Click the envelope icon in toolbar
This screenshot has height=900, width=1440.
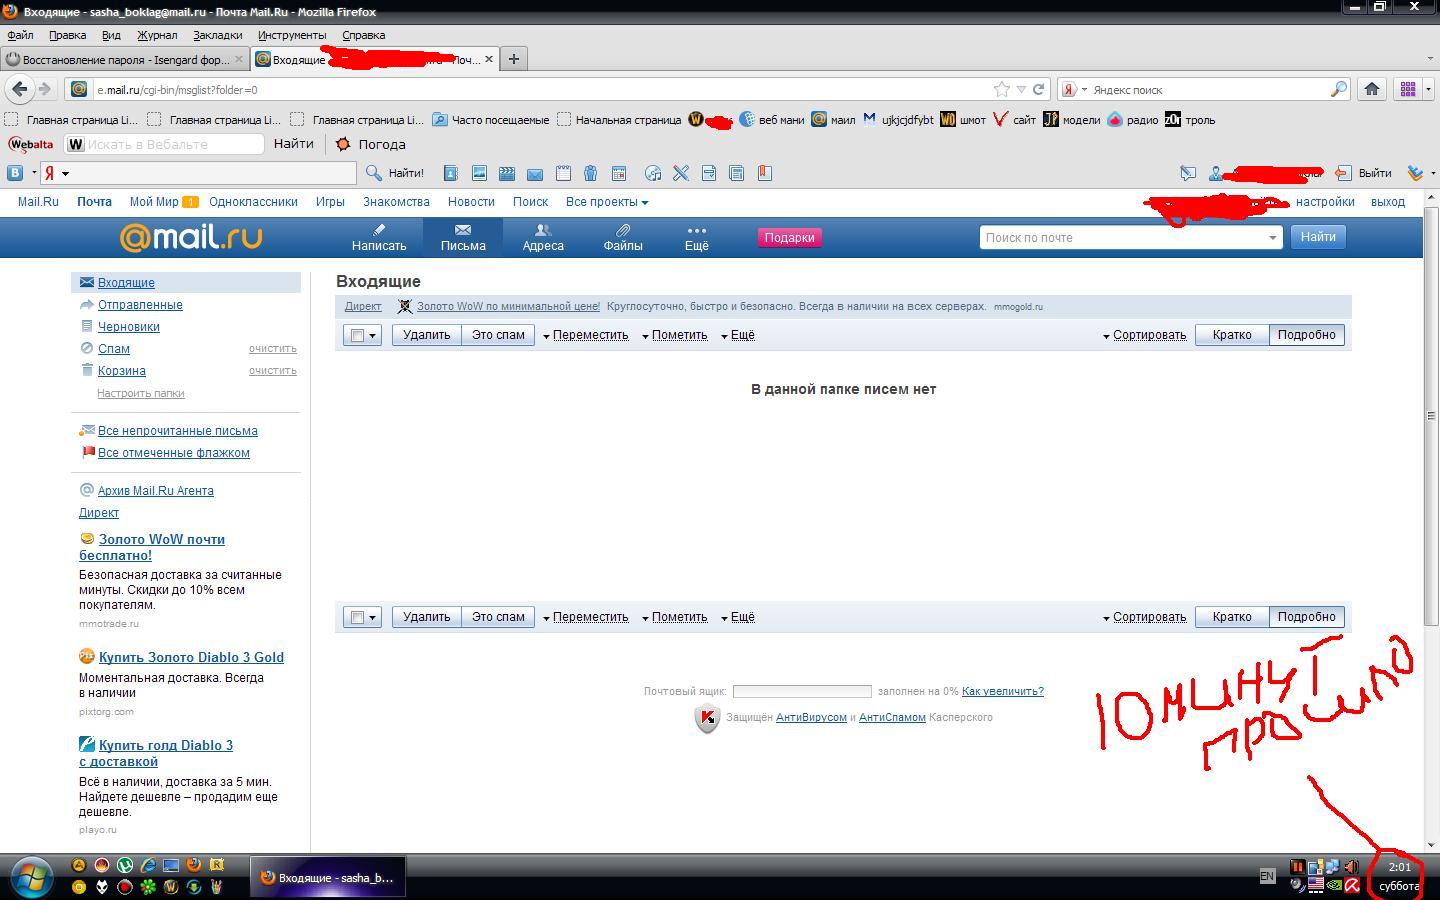[x=535, y=173]
